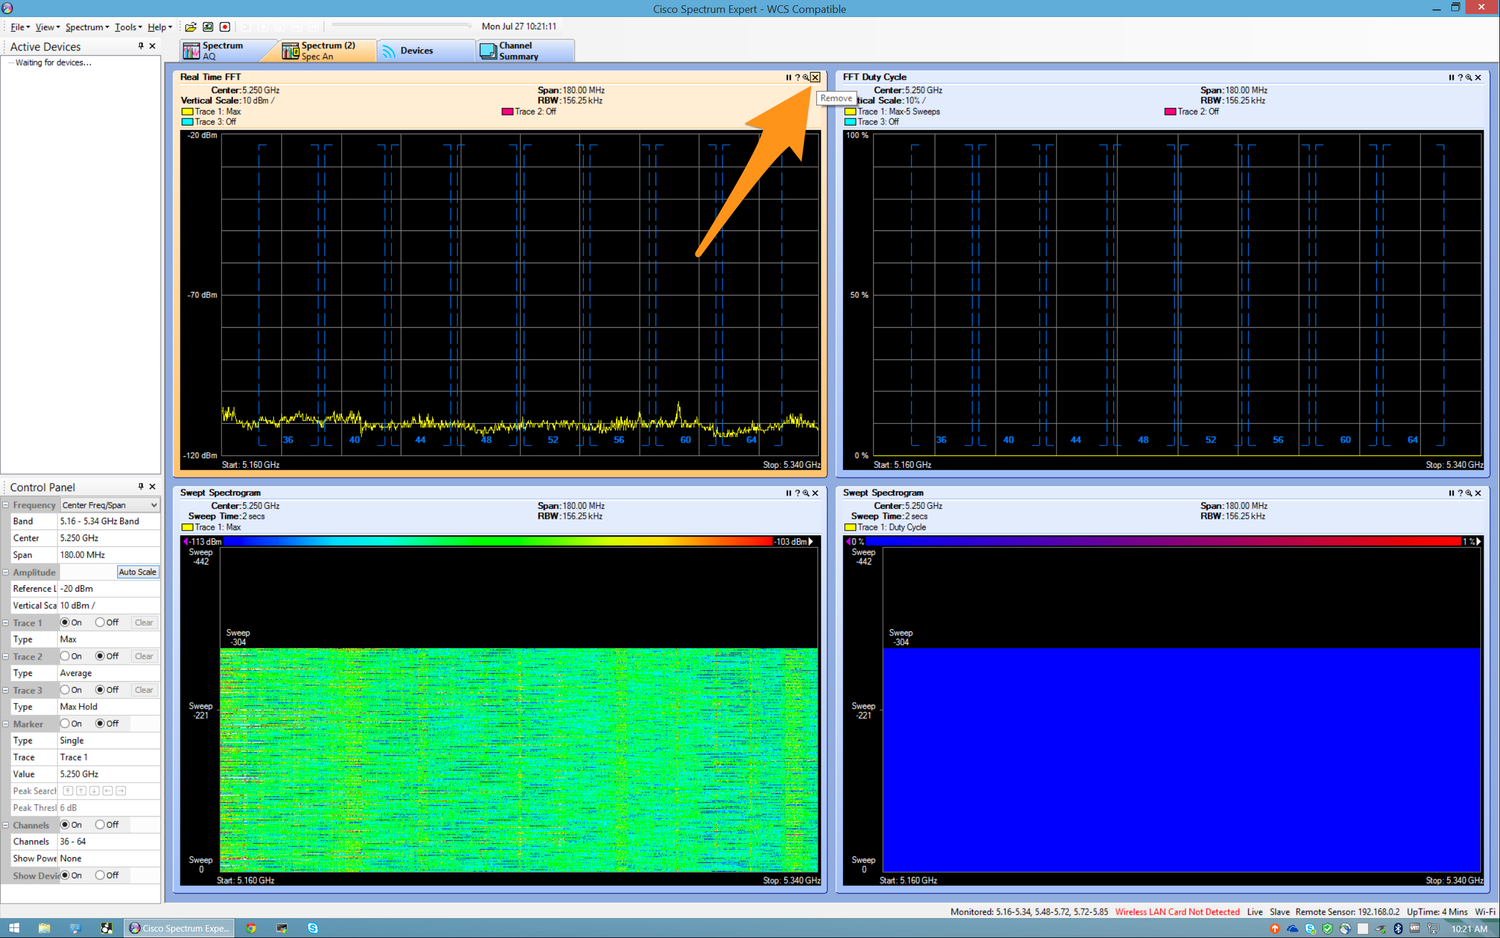Click the -113 dBm color scale arrow
This screenshot has height=938, width=1500.
pos(186,541)
